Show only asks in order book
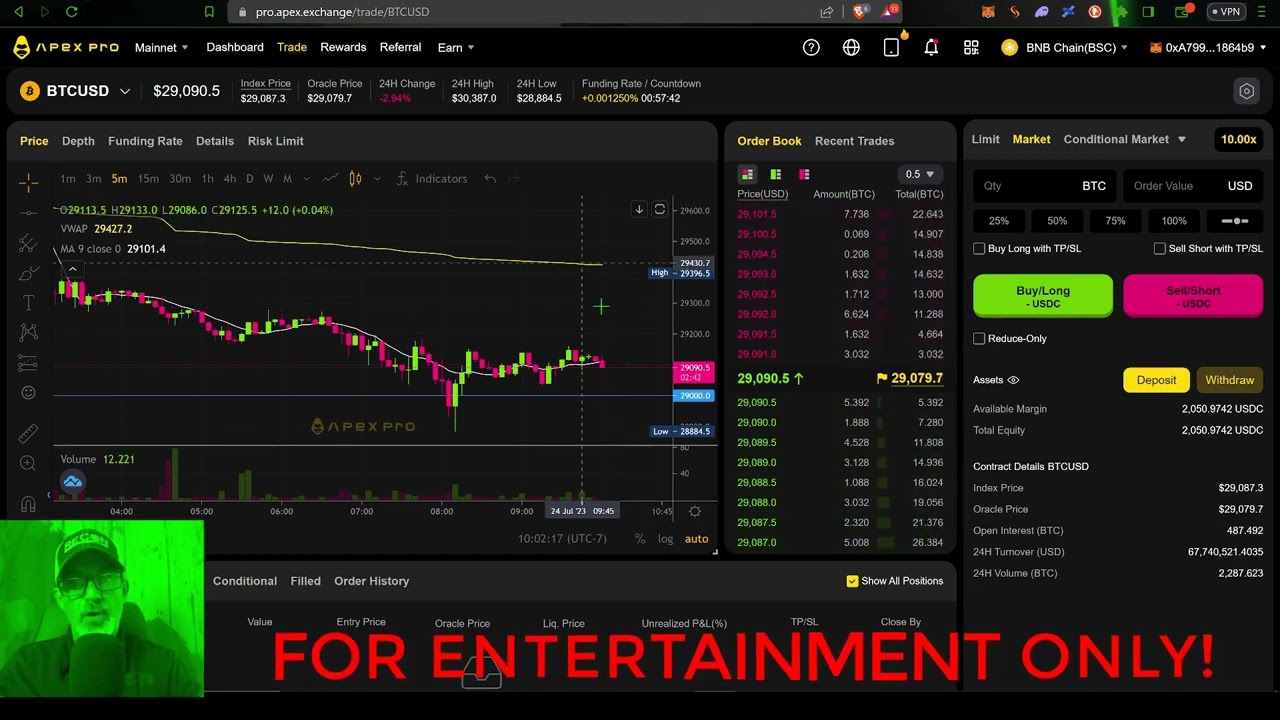Screen dimensions: 1280x720 [x=804, y=174]
